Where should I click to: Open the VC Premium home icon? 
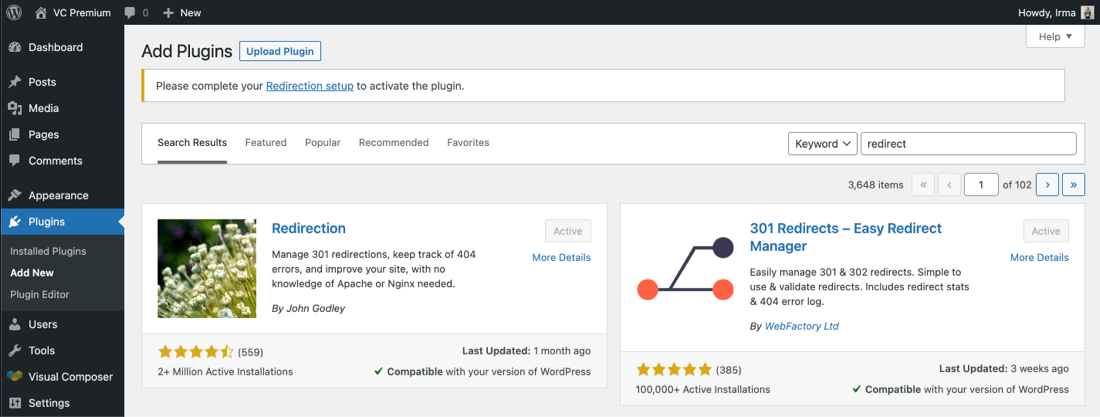coord(41,13)
